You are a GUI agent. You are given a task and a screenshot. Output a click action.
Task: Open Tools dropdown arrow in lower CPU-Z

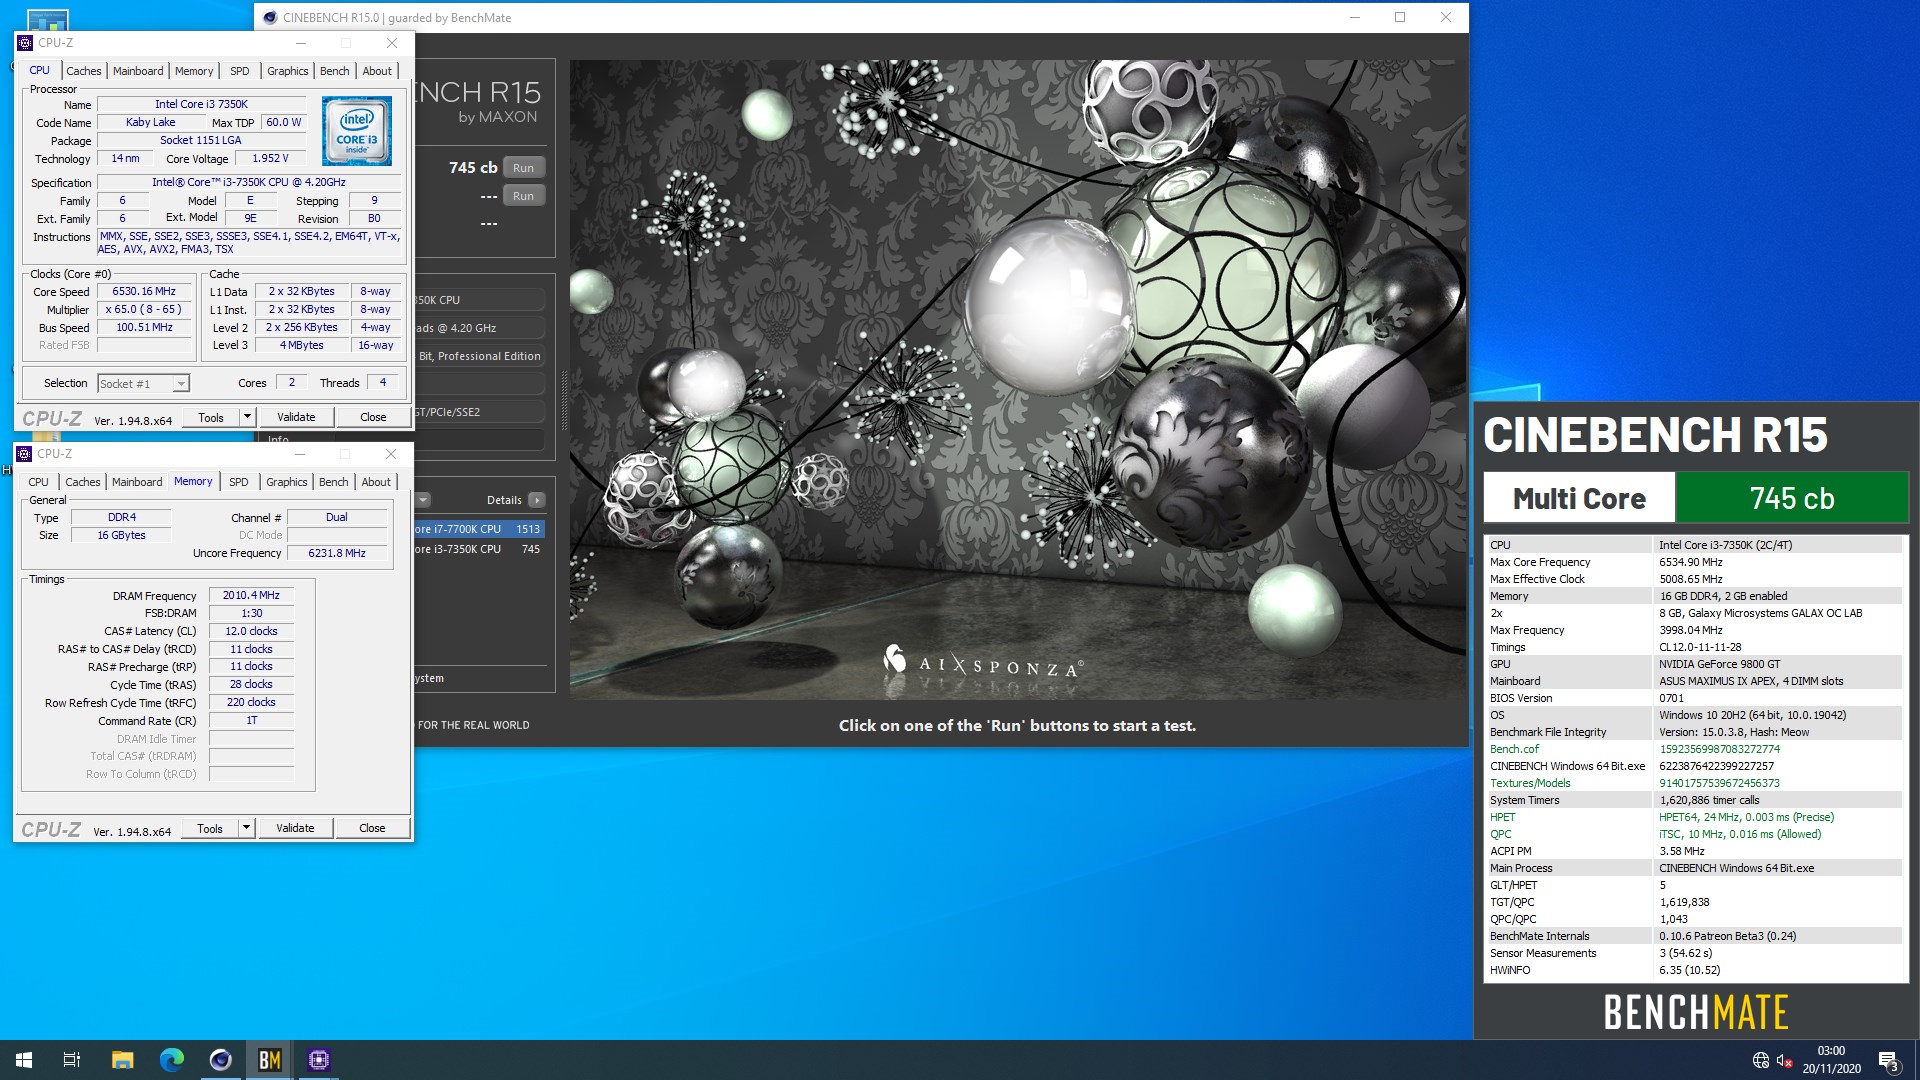[x=246, y=828]
